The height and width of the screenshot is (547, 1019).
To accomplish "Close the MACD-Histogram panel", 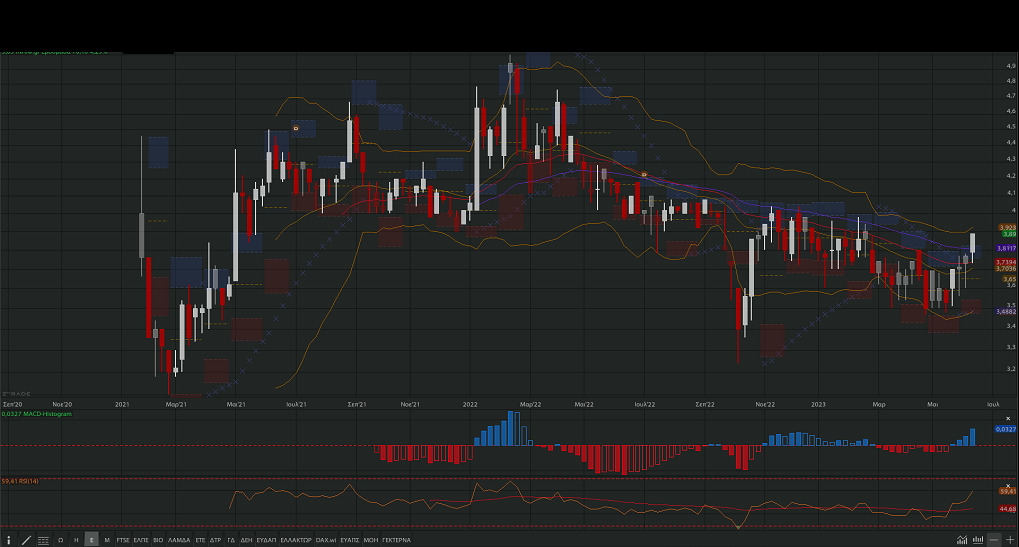I will 1008,418.
